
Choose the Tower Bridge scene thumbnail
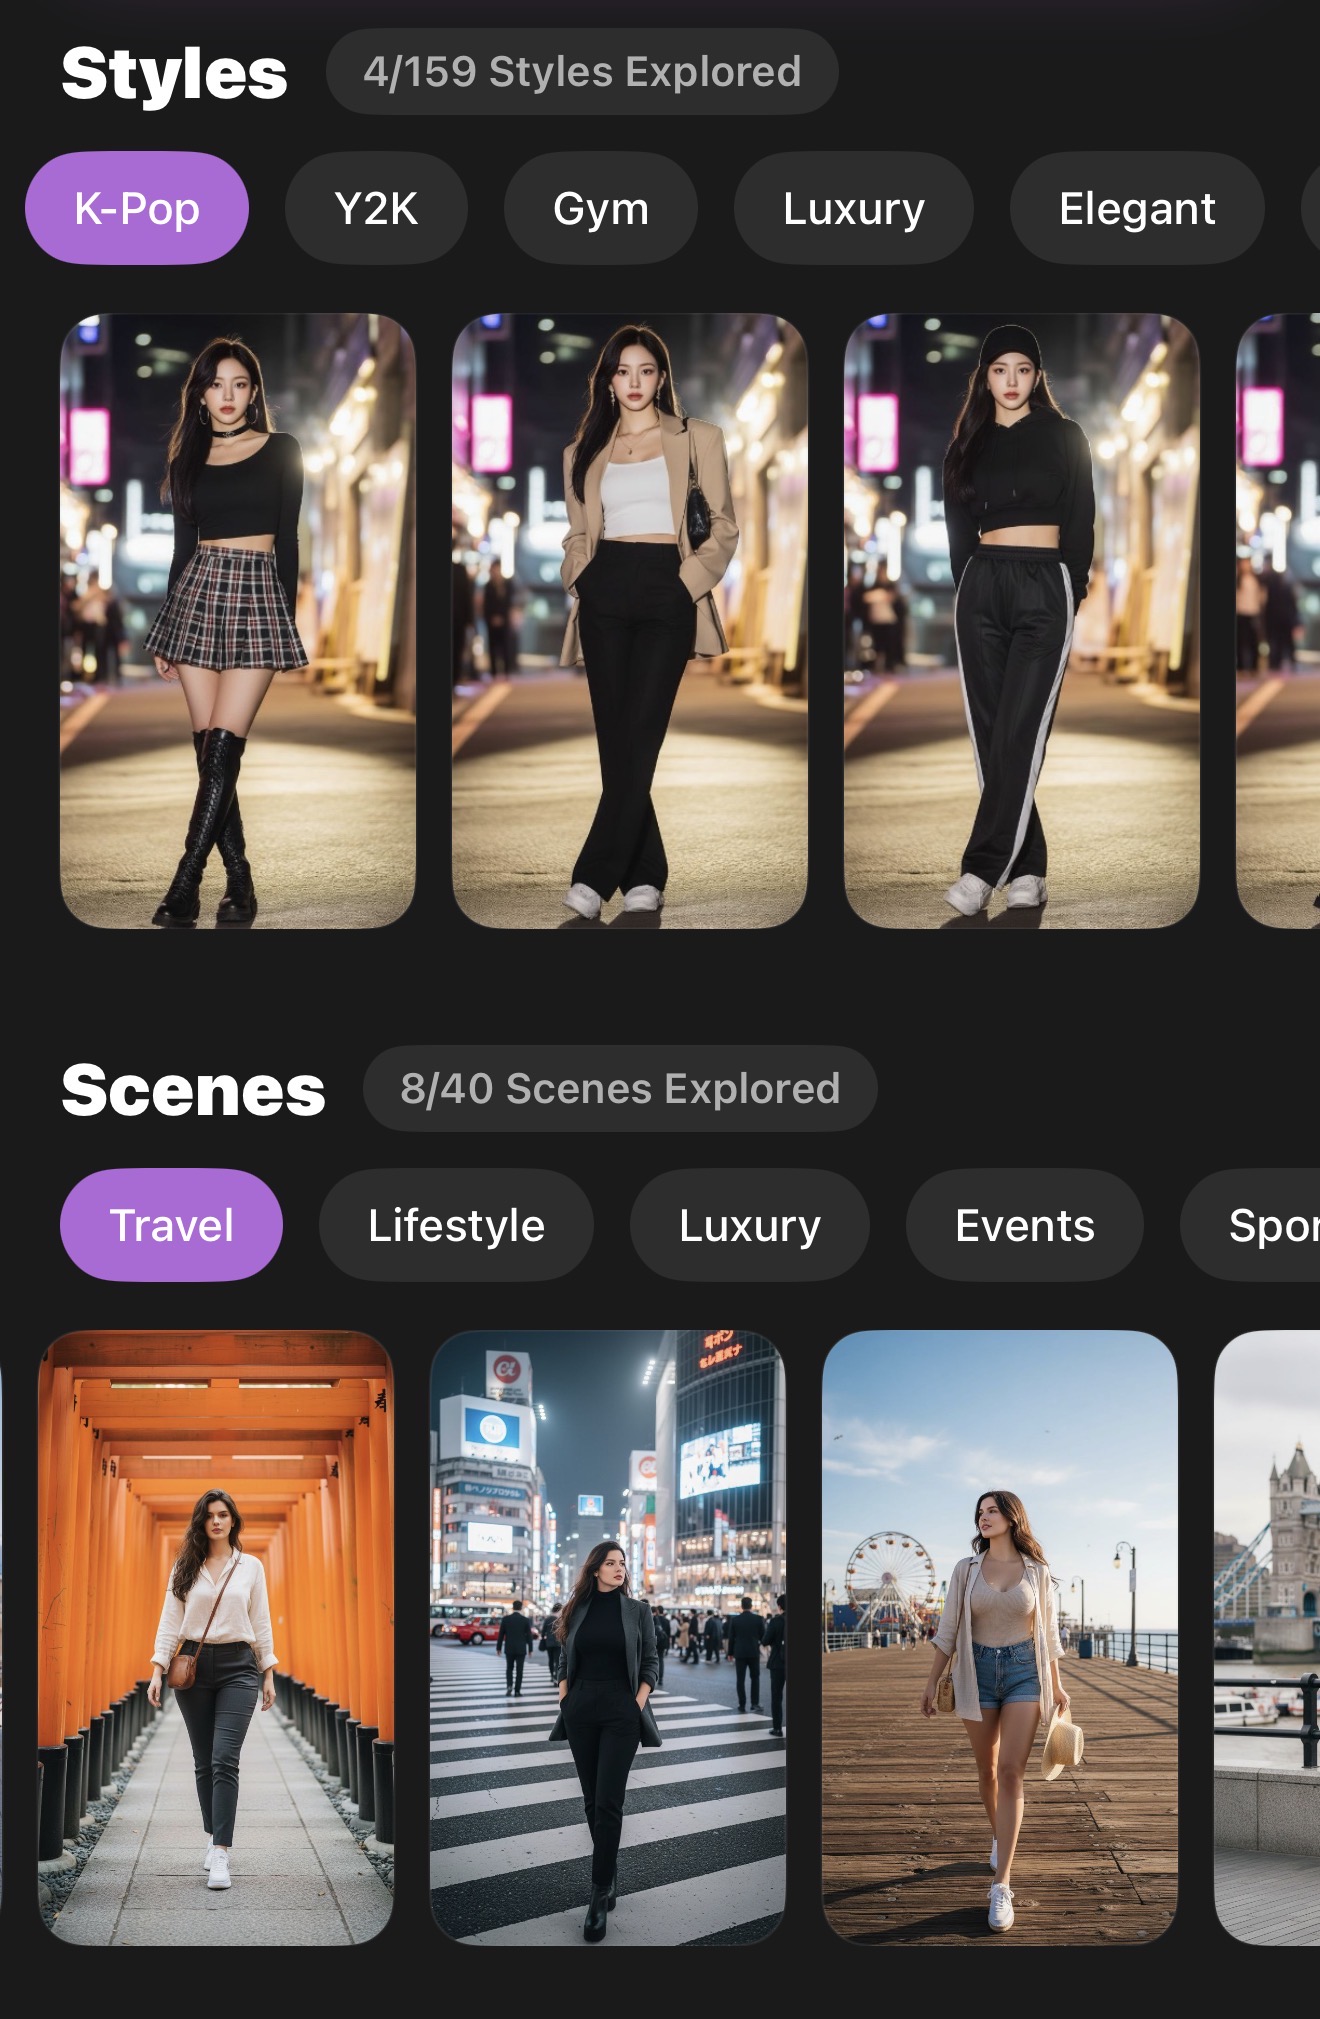click(1268, 1638)
